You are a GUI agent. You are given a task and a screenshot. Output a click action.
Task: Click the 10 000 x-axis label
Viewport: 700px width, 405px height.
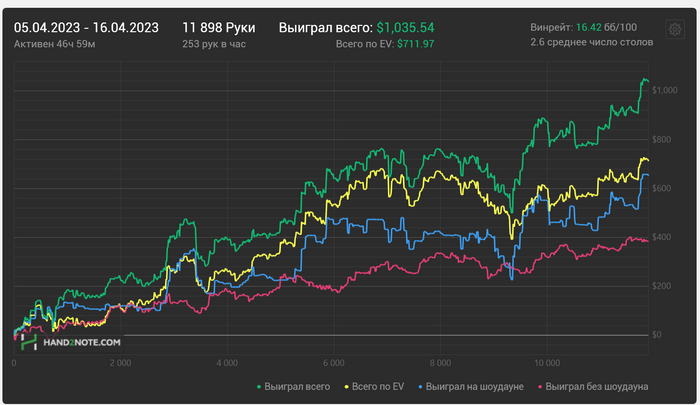(547, 363)
